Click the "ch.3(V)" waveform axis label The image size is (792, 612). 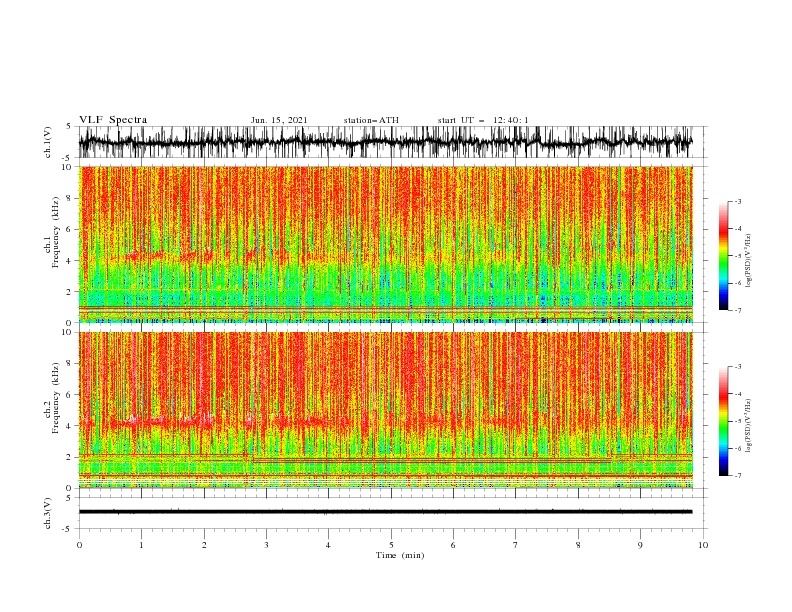click(48, 513)
